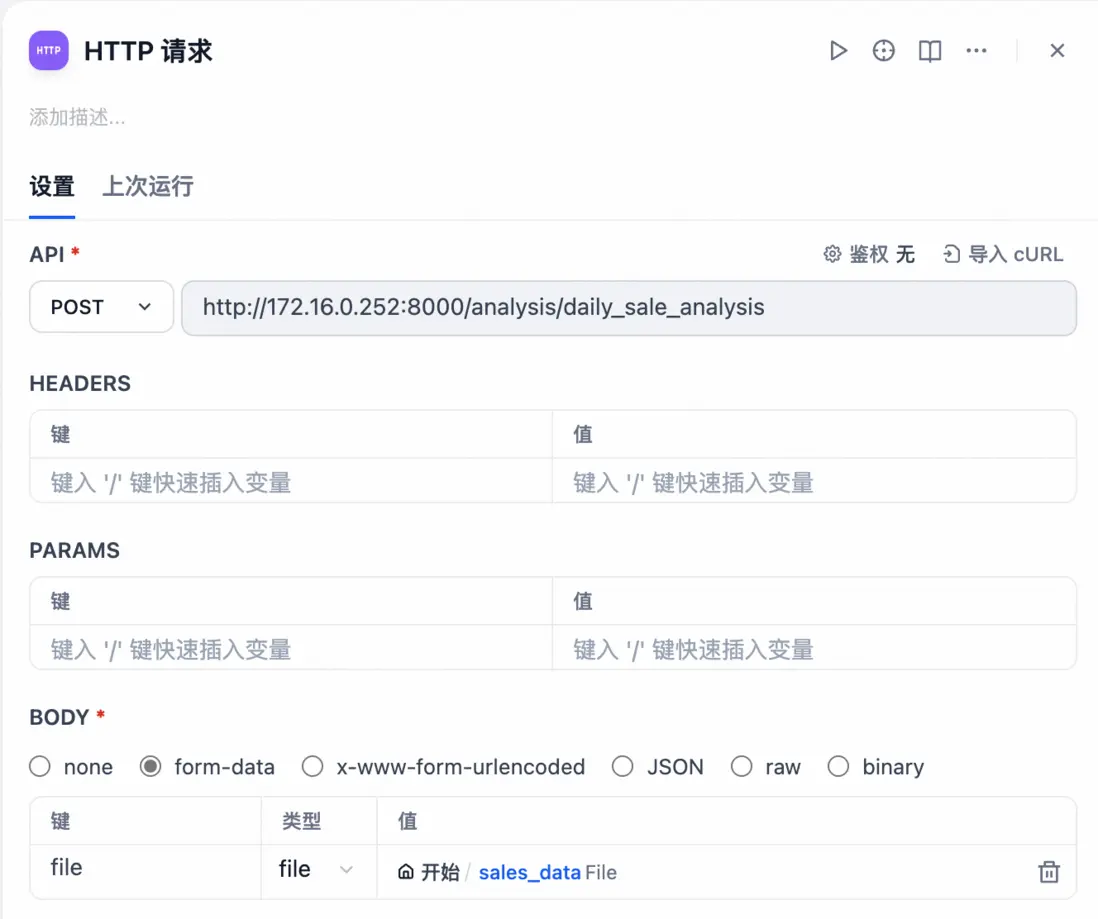This screenshot has width=1098, height=919.
Task: Click the HTTP 请求 title text
Action: [x=148, y=51]
